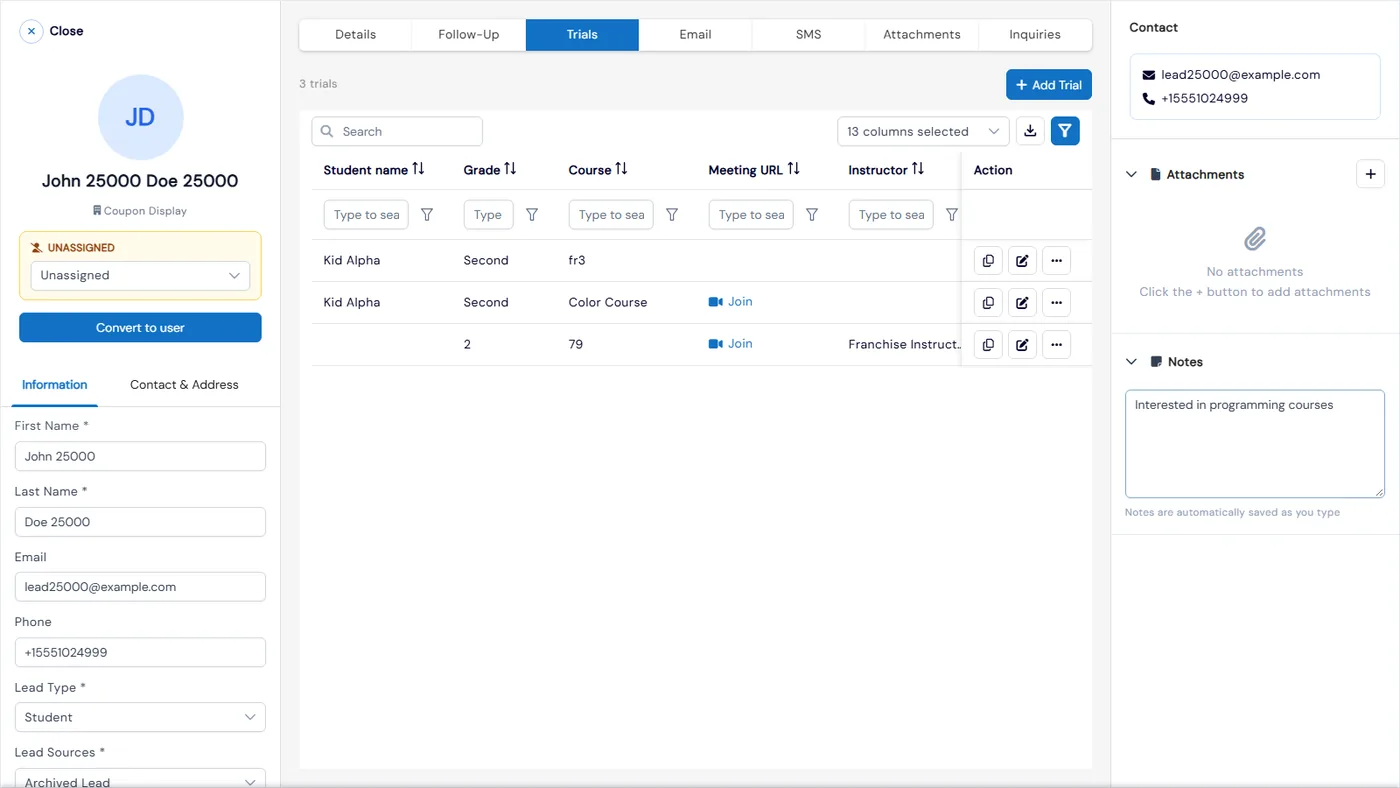The width and height of the screenshot is (1400, 788).
Task: Click the trials Search field
Action: coord(397,131)
